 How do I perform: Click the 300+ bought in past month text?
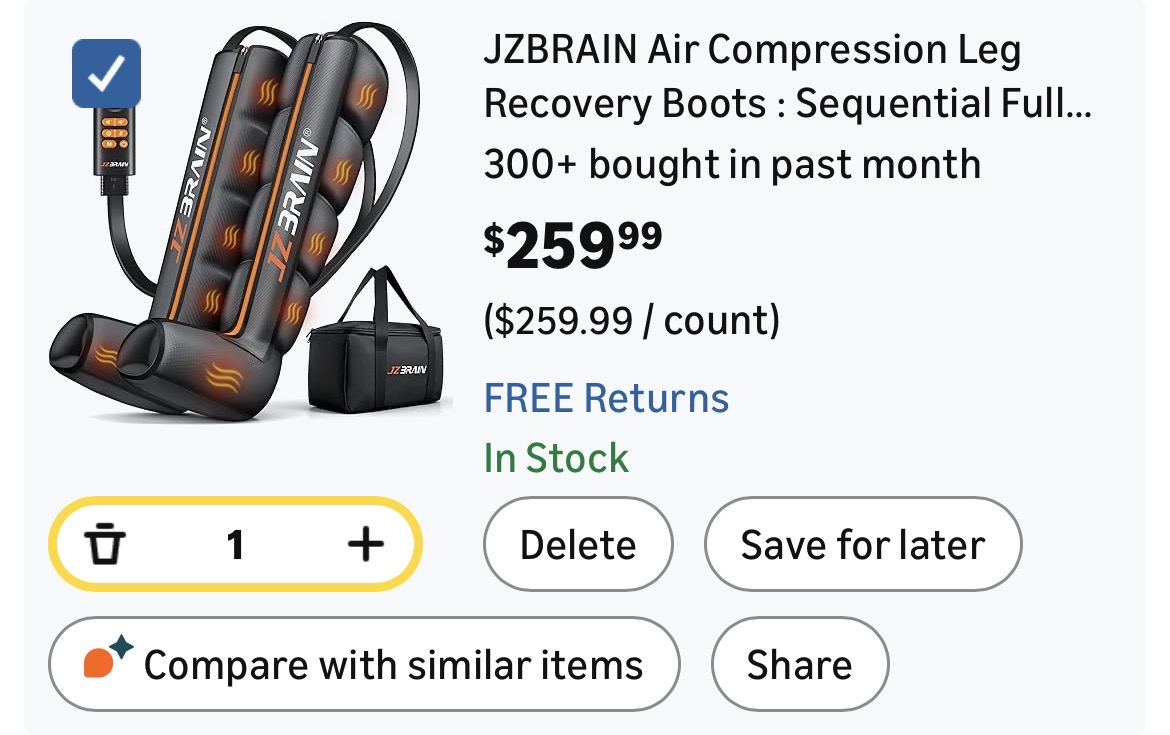click(732, 164)
